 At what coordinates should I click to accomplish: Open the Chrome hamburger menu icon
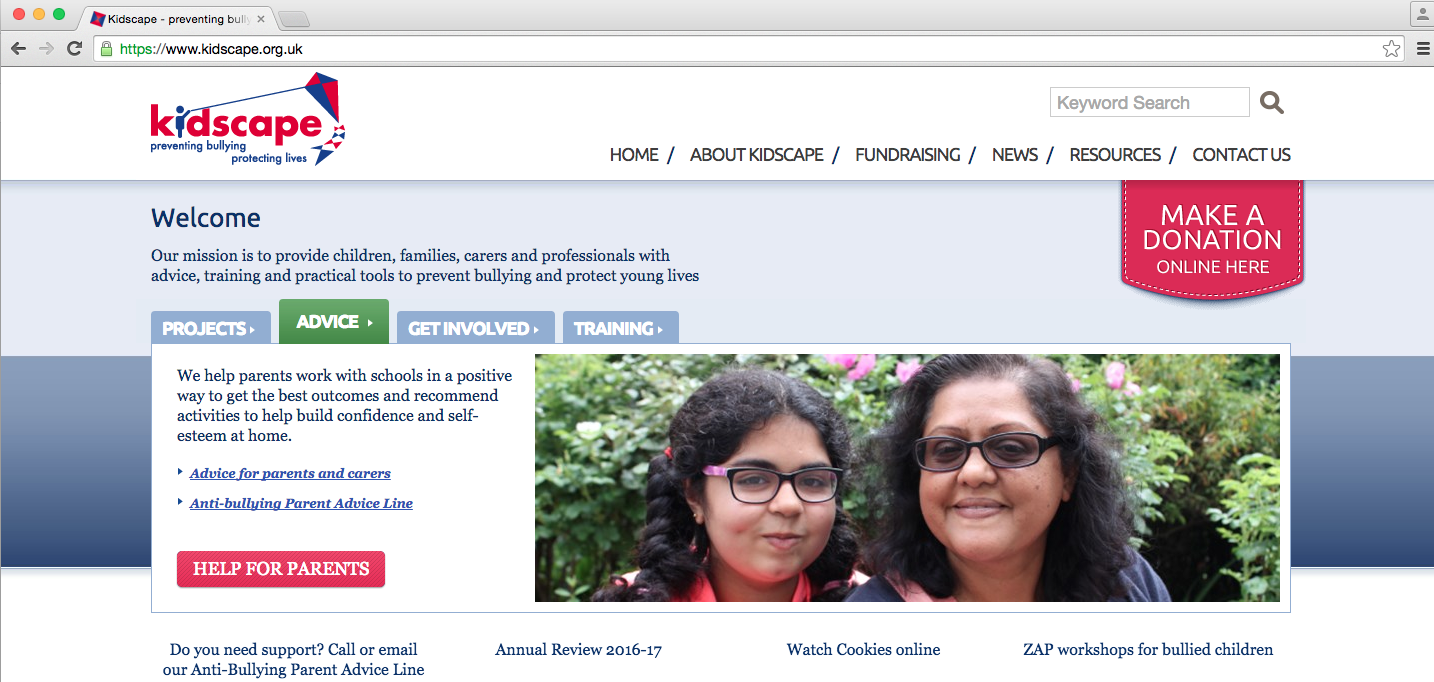(x=1422, y=48)
